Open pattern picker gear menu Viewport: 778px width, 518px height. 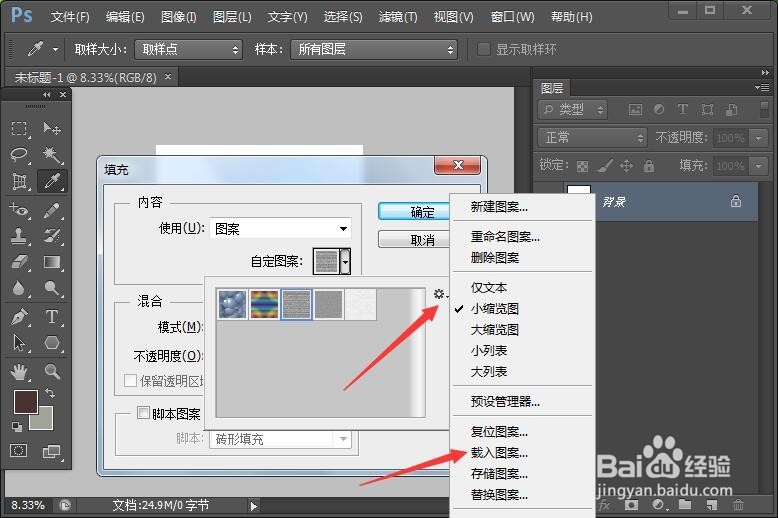(x=440, y=294)
